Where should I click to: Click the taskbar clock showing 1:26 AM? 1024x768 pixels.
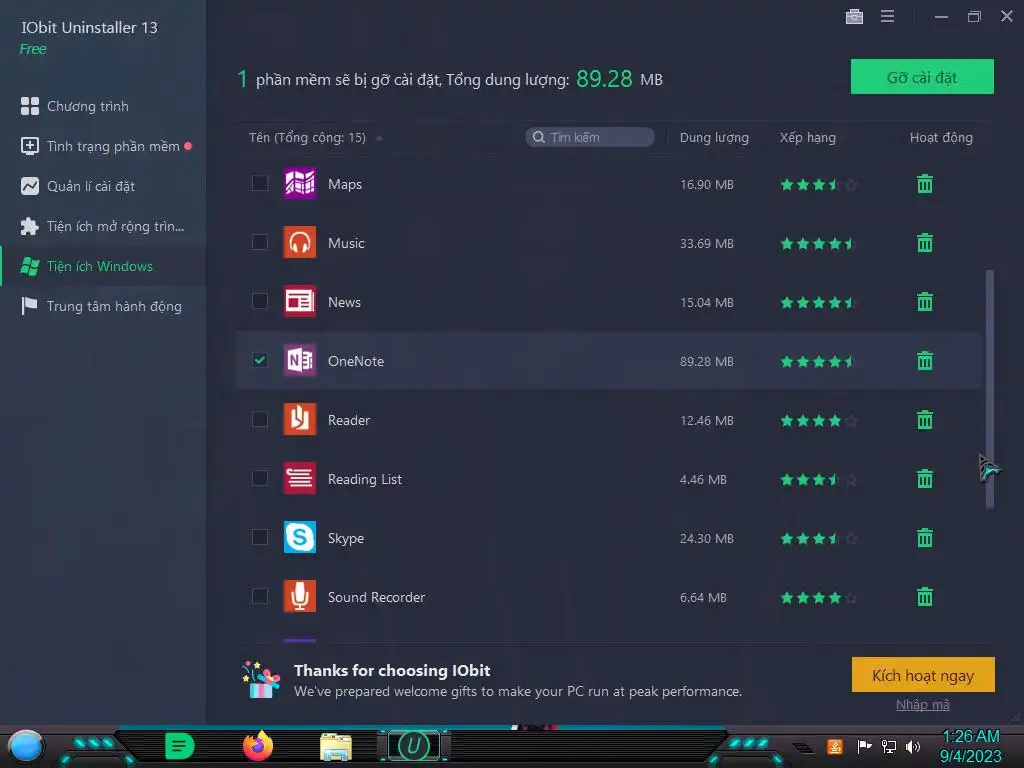(x=970, y=736)
